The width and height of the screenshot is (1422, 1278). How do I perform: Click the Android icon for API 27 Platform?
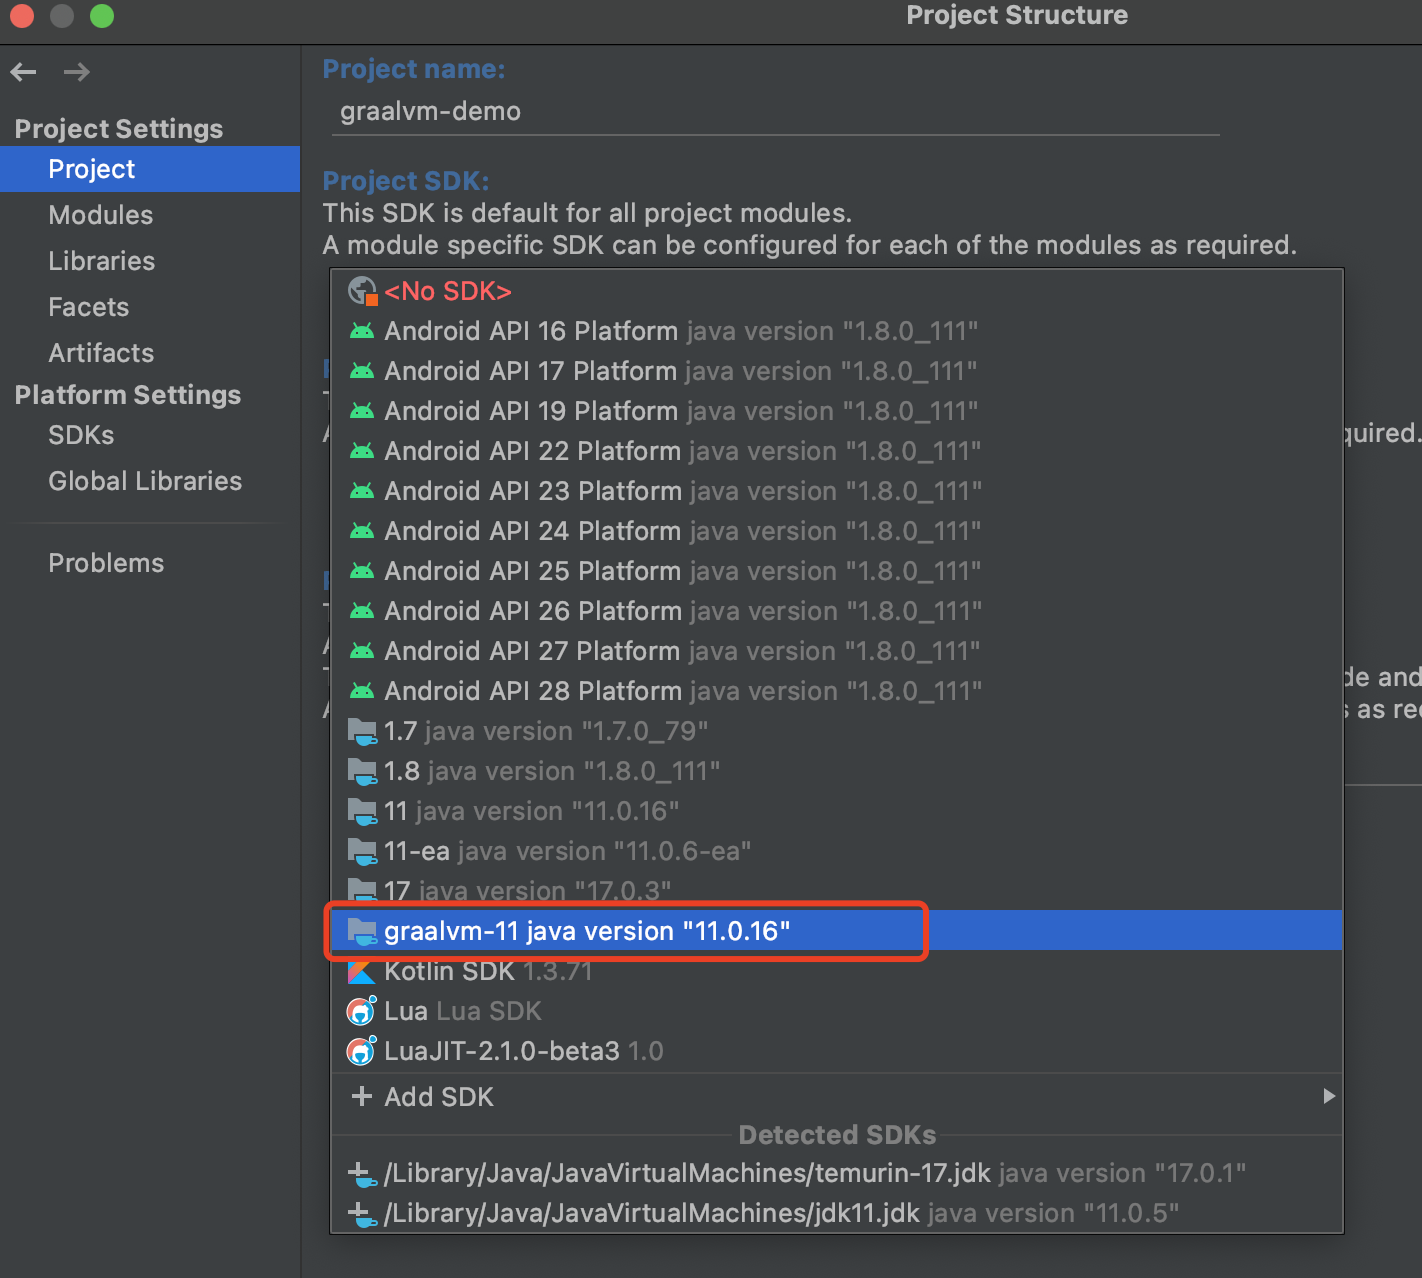click(362, 651)
